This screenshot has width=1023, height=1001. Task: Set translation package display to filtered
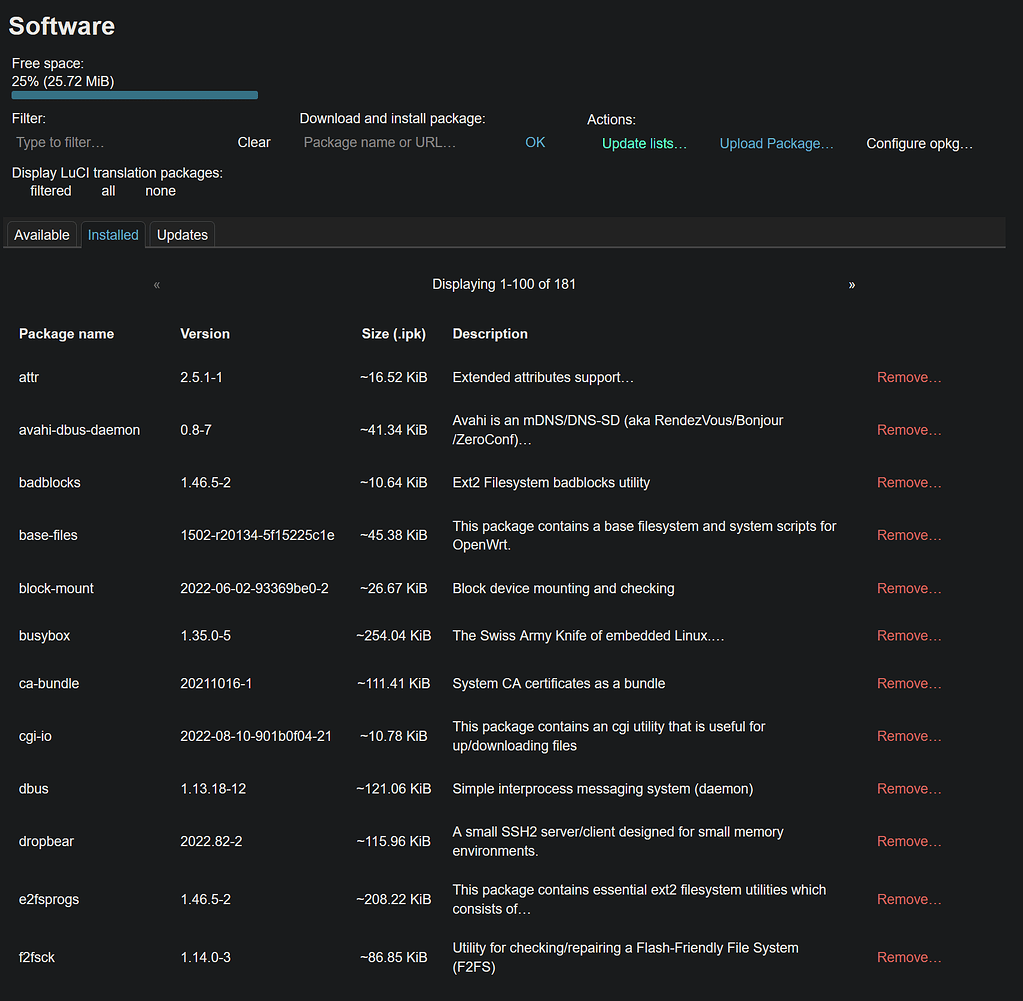pos(50,190)
